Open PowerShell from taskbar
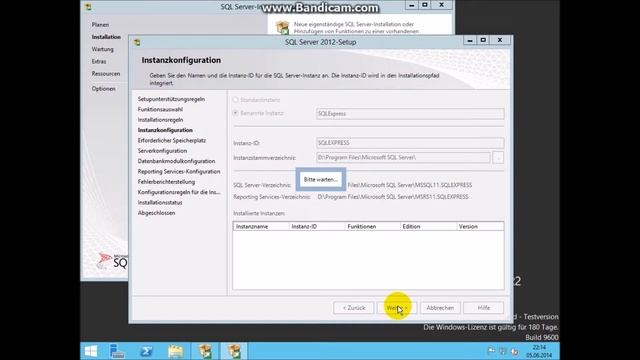640x360 pixels. click(146, 351)
